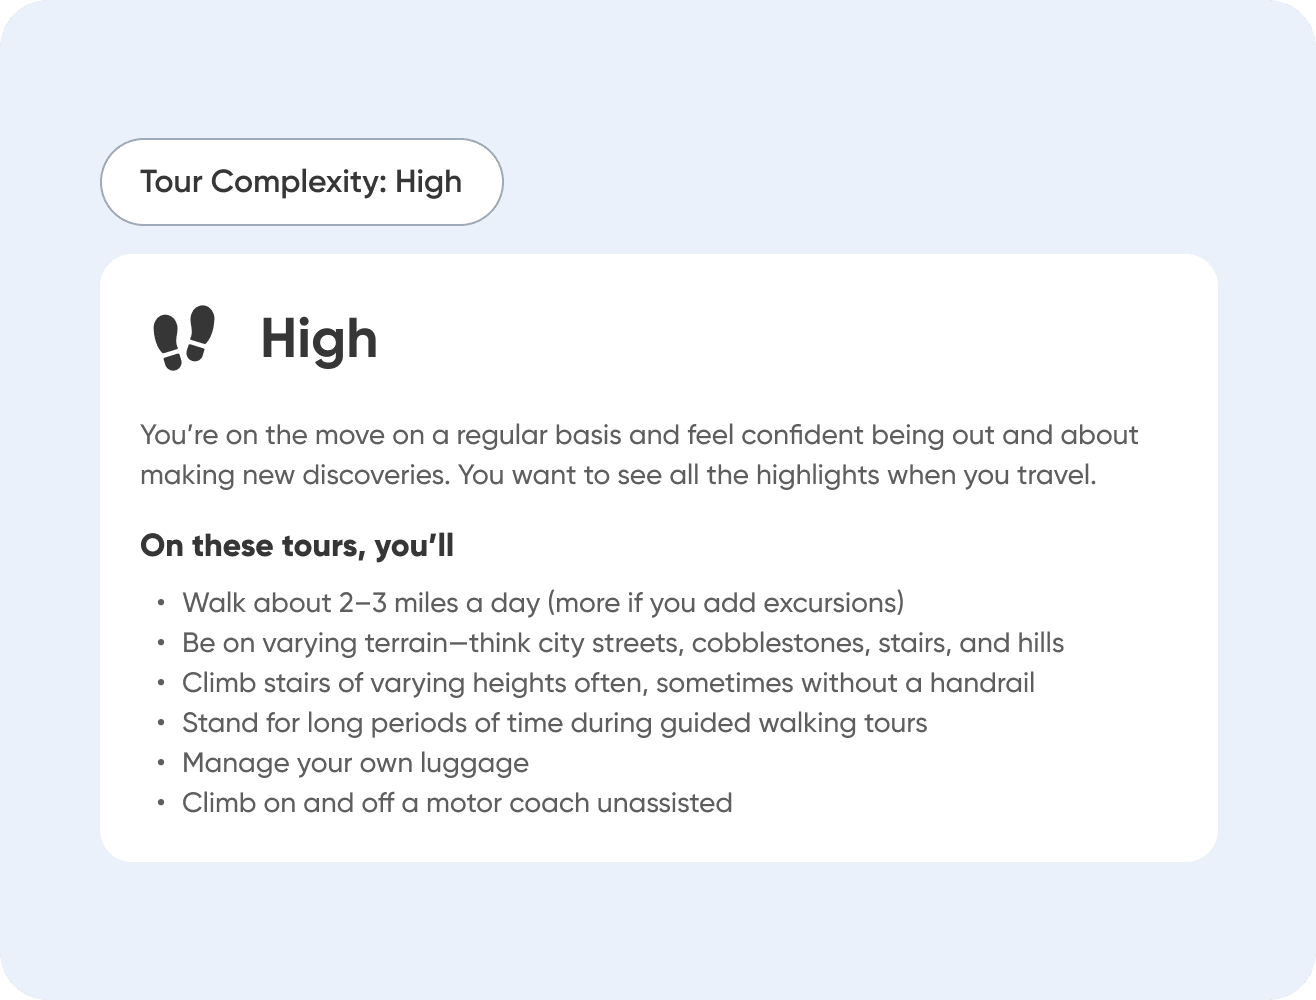
Task: Click the 'Climb stairs of varying heights' line
Action: click(608, 683)
